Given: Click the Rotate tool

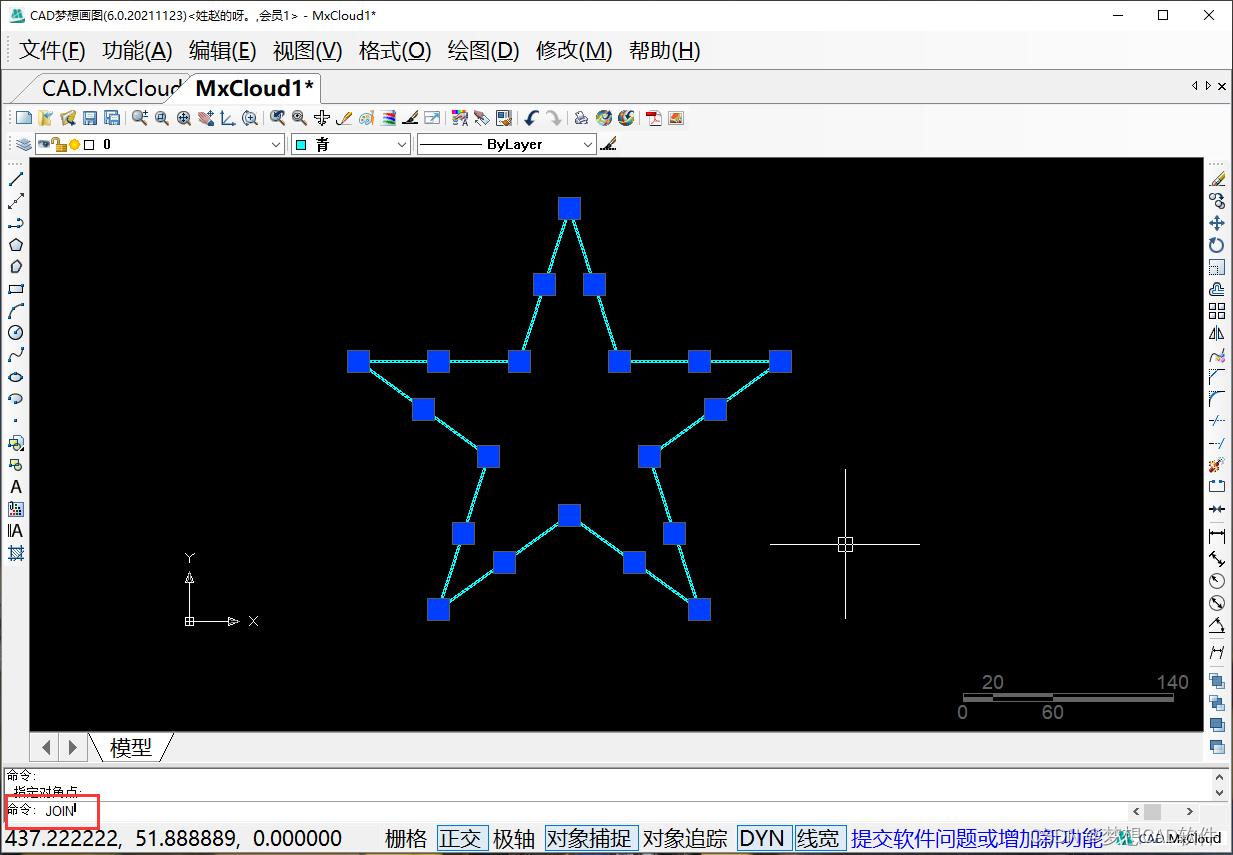Looking at the screenshot, I should tap(1217, 245).
